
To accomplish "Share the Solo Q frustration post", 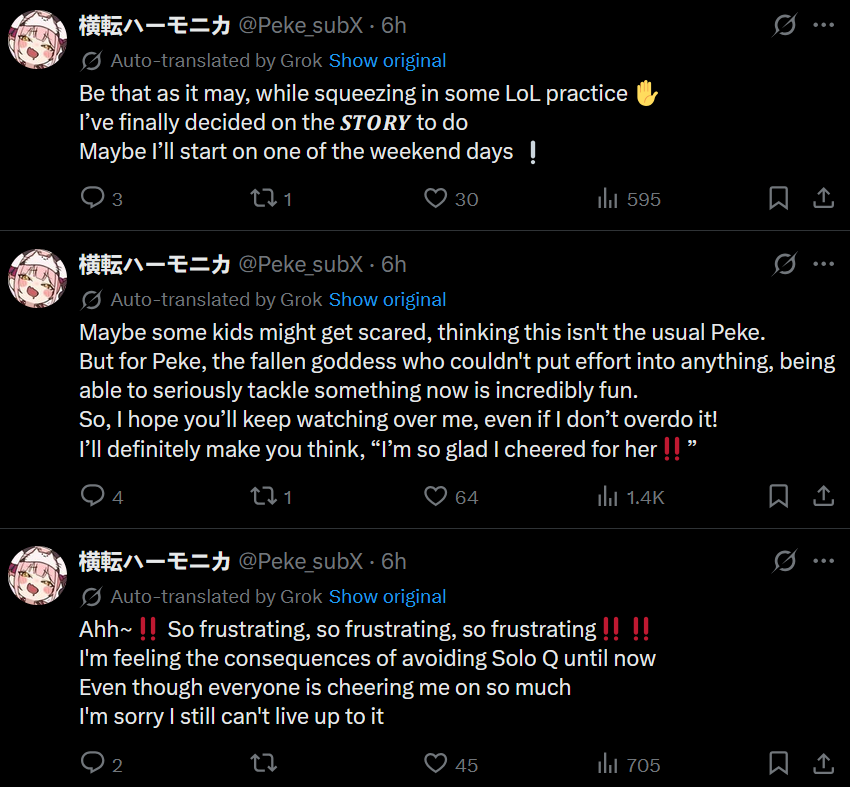I will pyautogui.click(x=823, y=764).
